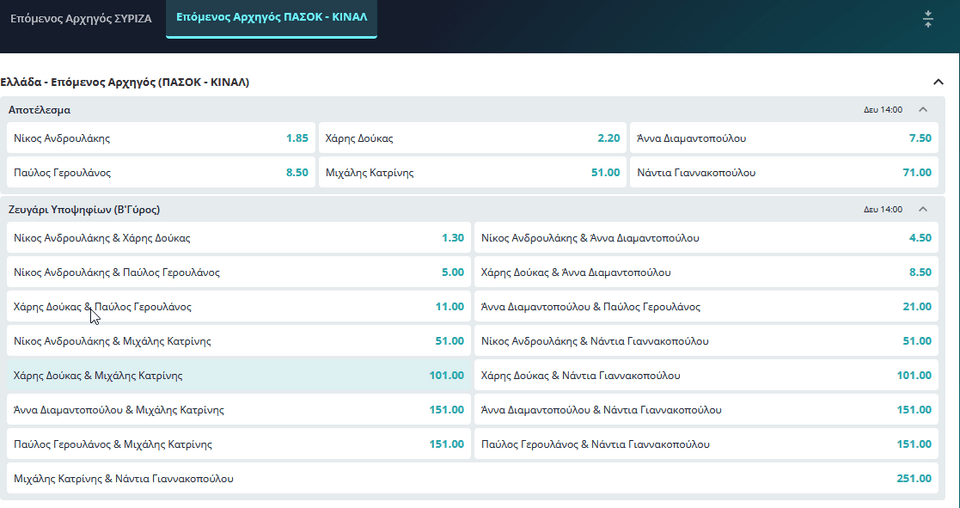Open the Επόμενος Αρχηγός ΣΥΡΙΖΑ tab
Image resolution: width=960 pixels, height=508 pixels.
81,18
